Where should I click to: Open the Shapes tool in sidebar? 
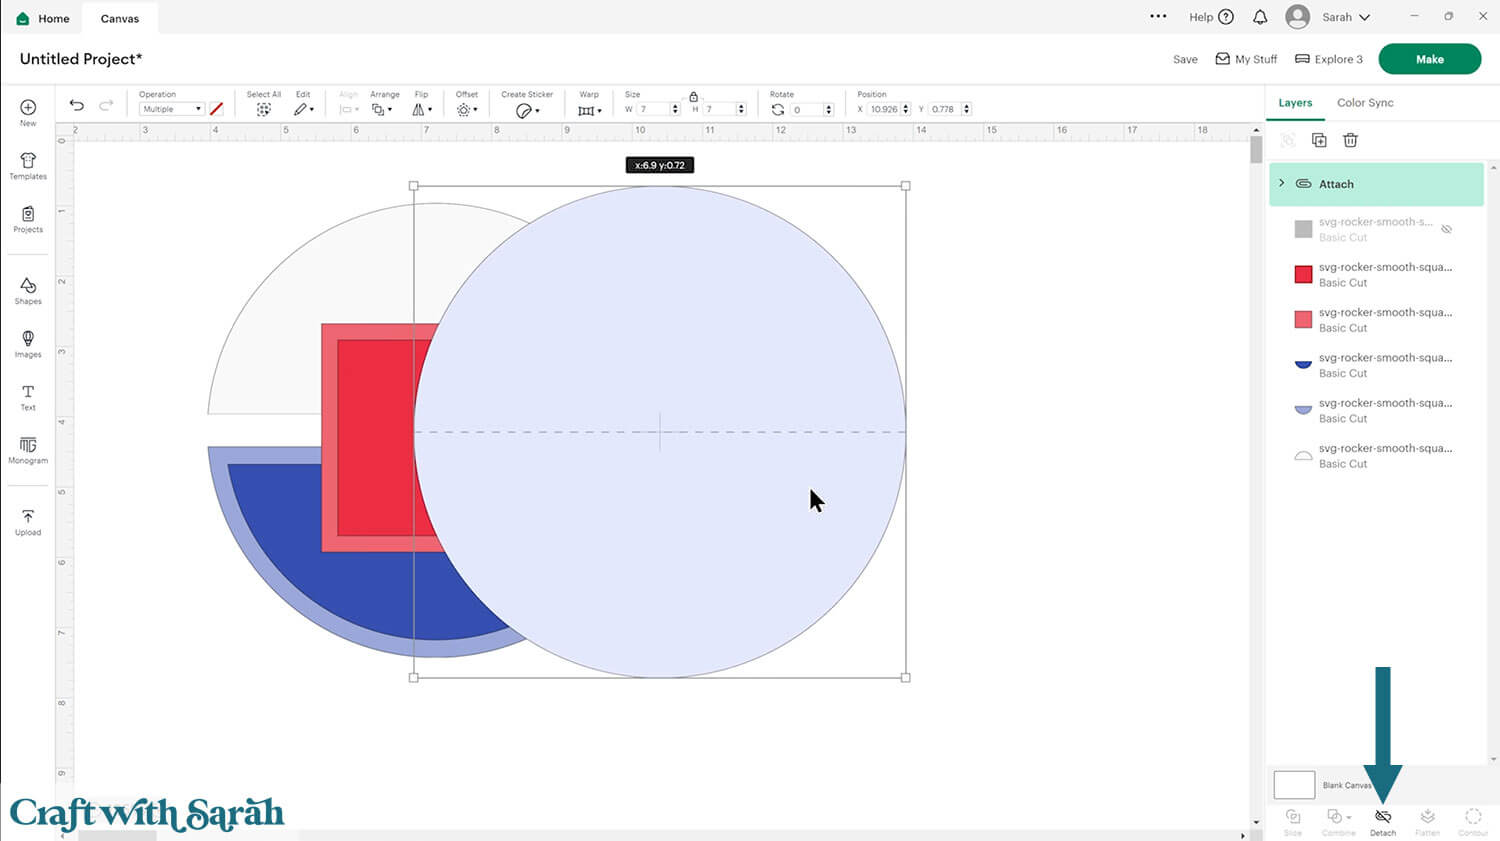[28, 290]
